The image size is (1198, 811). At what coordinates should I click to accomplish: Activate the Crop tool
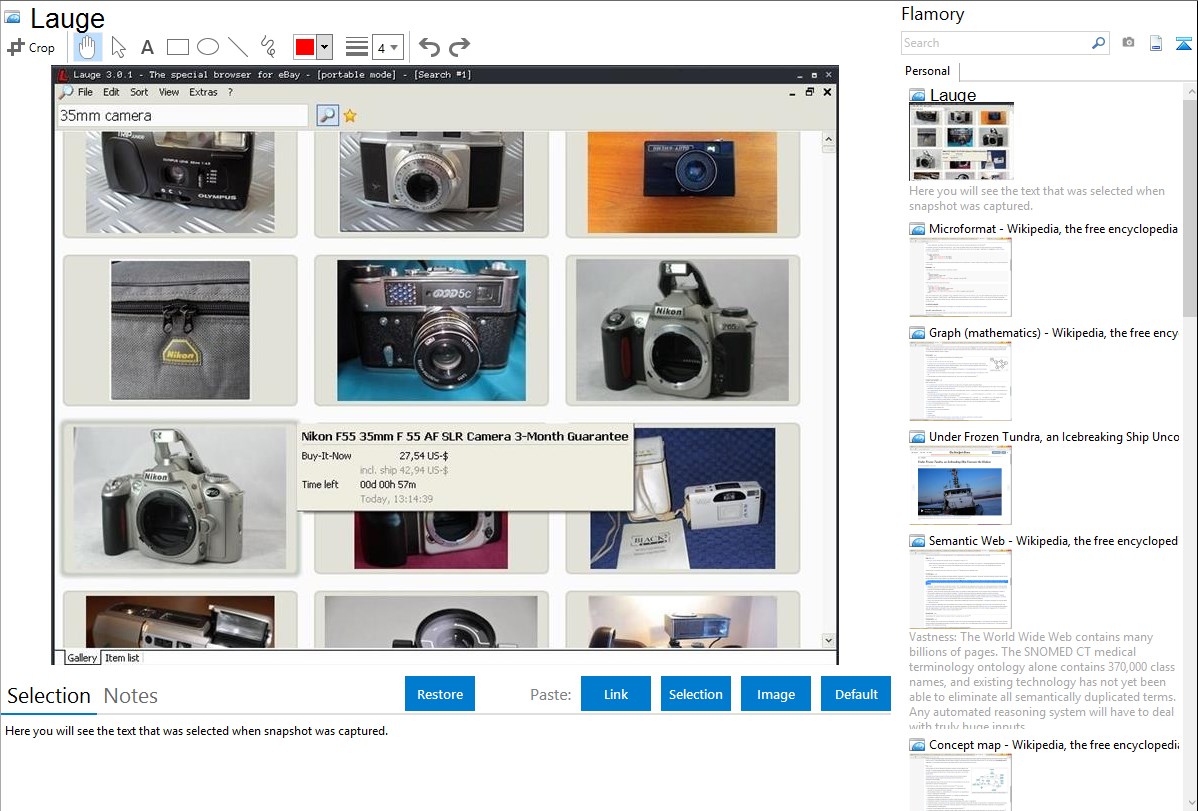(31, 47)
